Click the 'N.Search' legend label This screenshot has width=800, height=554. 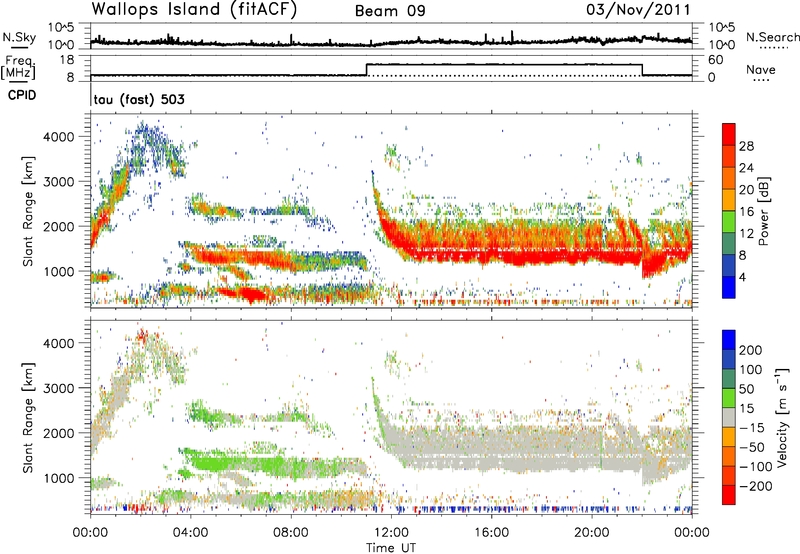click(x=772, y=37)
